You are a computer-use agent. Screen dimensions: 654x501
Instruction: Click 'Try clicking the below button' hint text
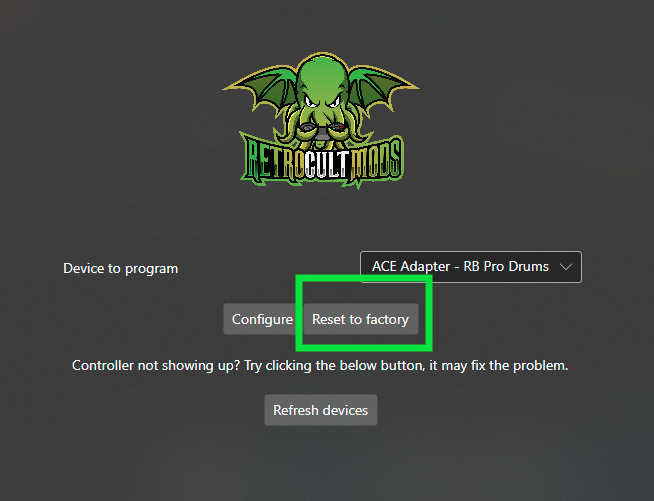point(335,365)
